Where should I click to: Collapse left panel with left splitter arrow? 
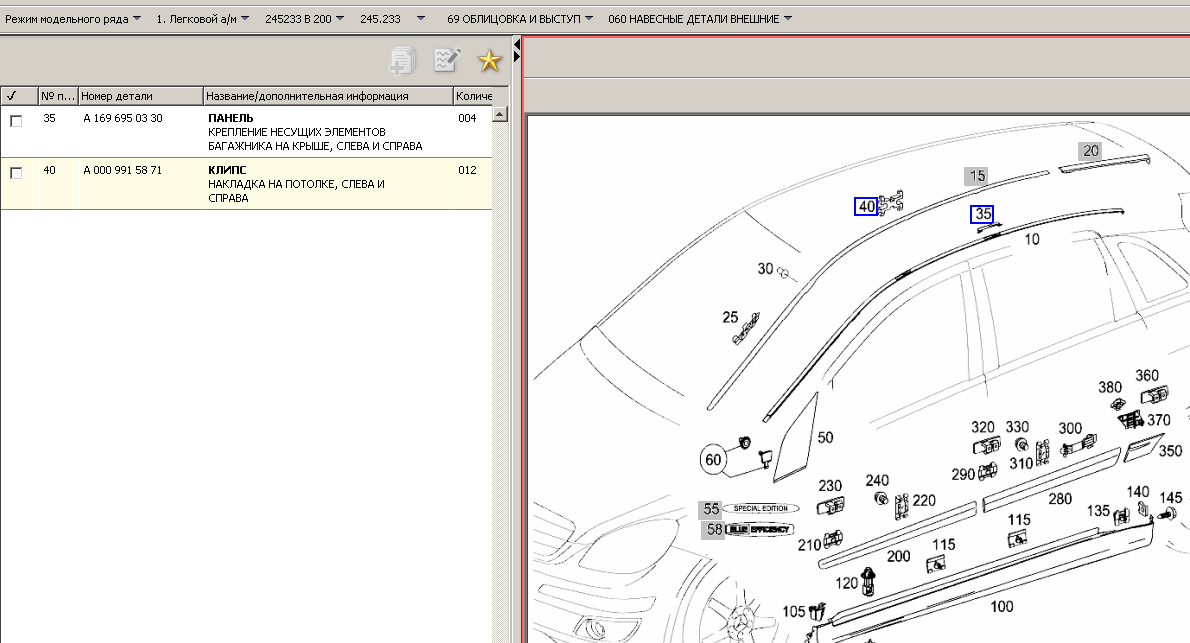pos(516,45)
